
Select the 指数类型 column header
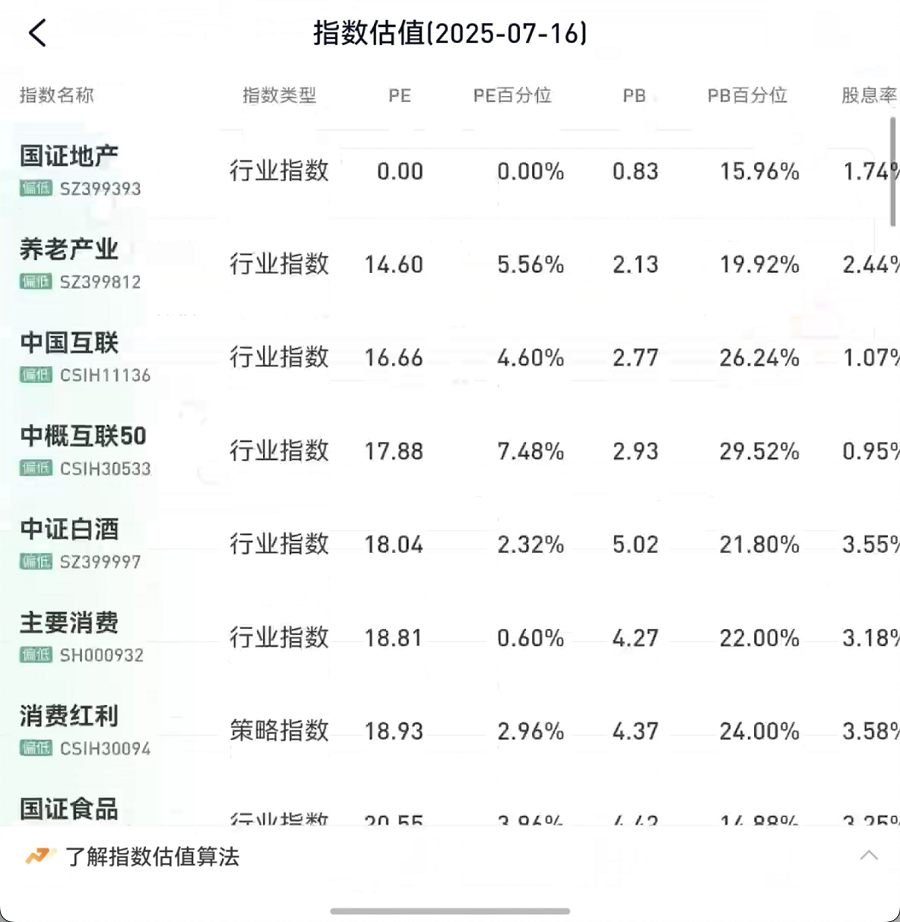(279, 95)
